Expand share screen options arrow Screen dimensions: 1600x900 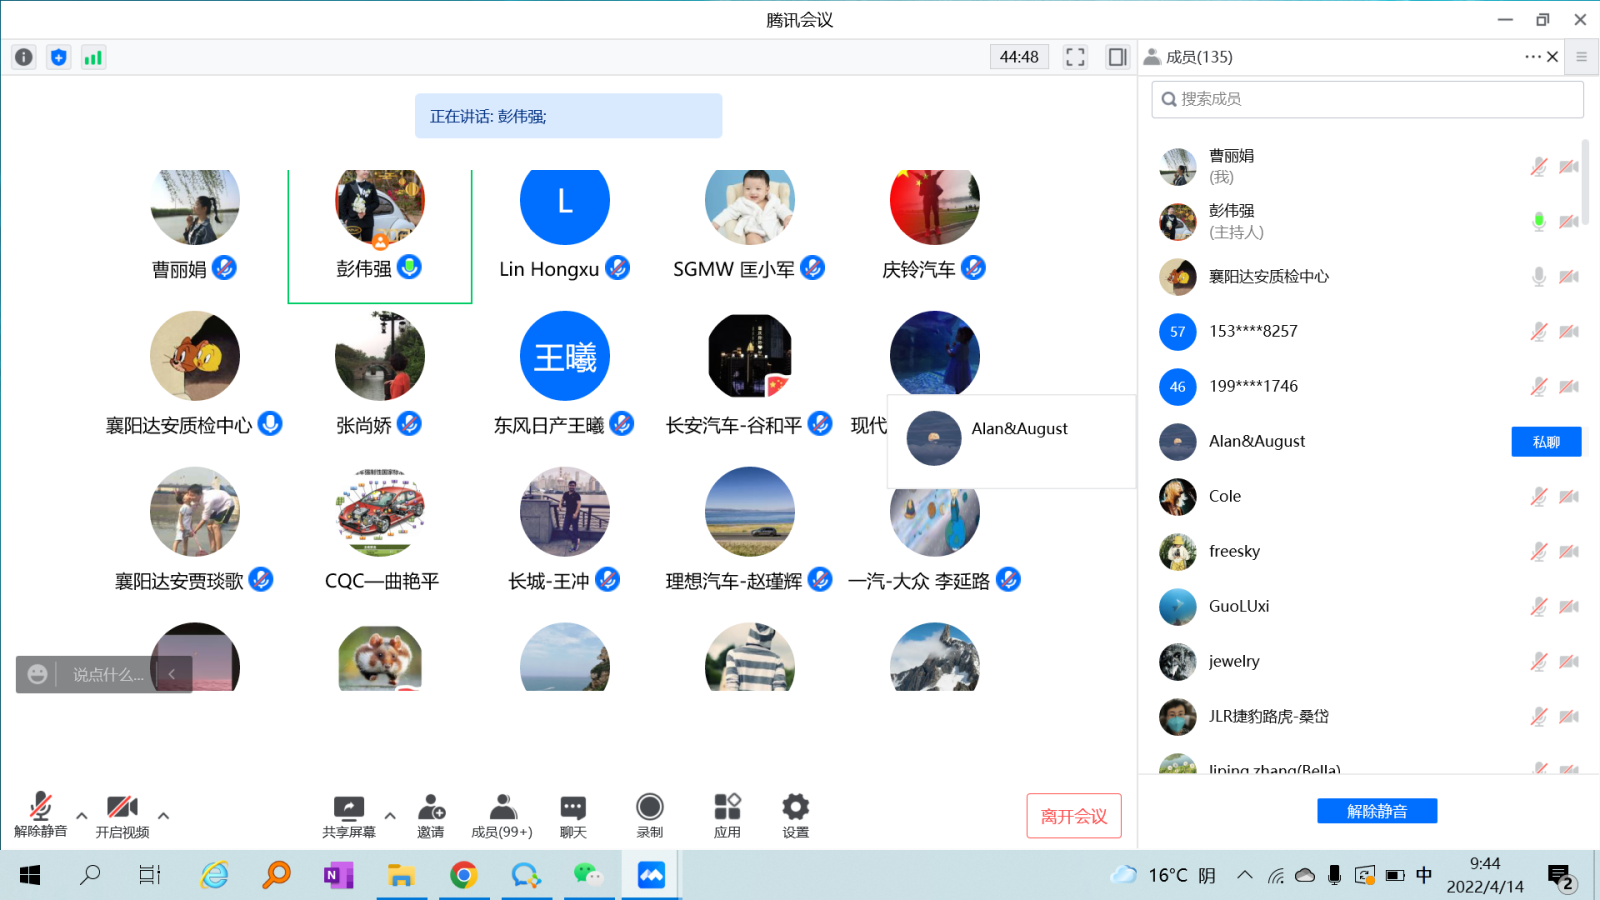coord(390,816)
